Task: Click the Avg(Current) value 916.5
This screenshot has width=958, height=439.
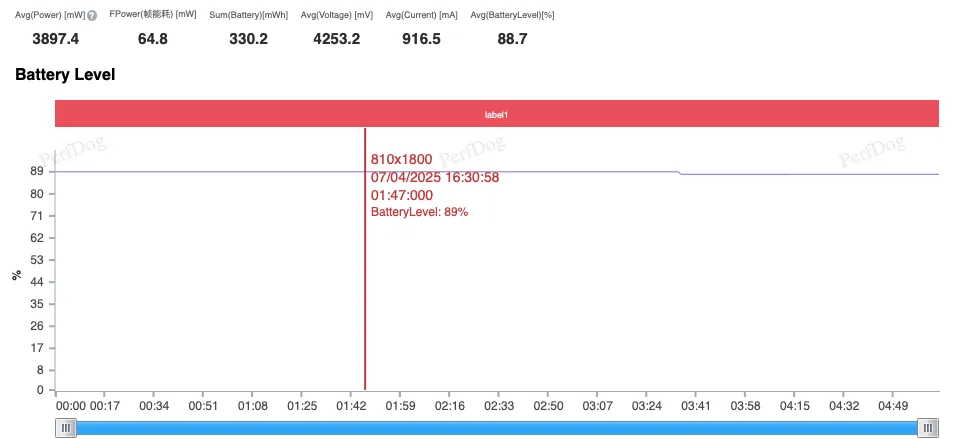Action: pyautogui.click(x=420, y=39)
